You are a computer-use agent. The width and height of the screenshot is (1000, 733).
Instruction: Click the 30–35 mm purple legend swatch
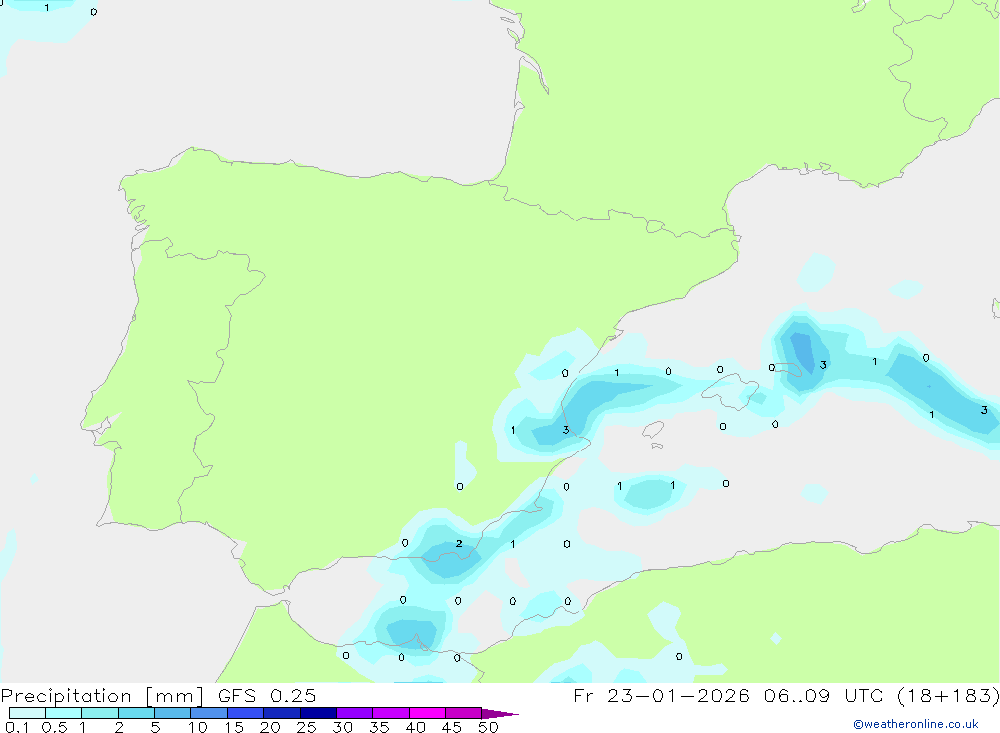pos(355,713)
